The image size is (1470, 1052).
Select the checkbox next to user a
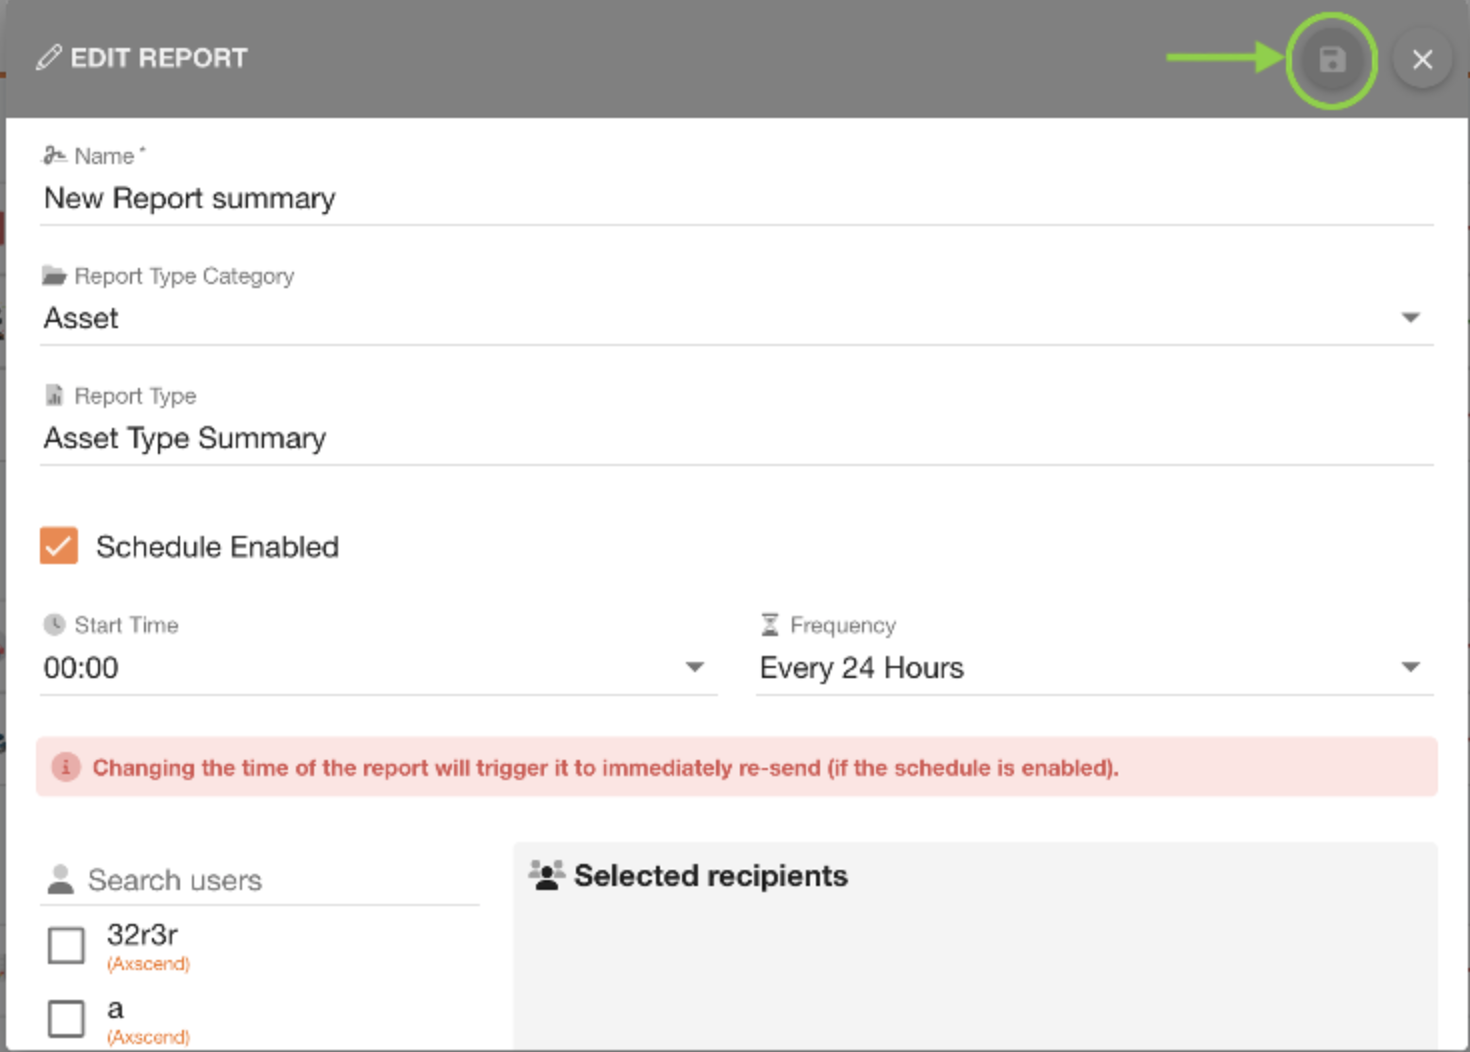[x=65, y=1018]
